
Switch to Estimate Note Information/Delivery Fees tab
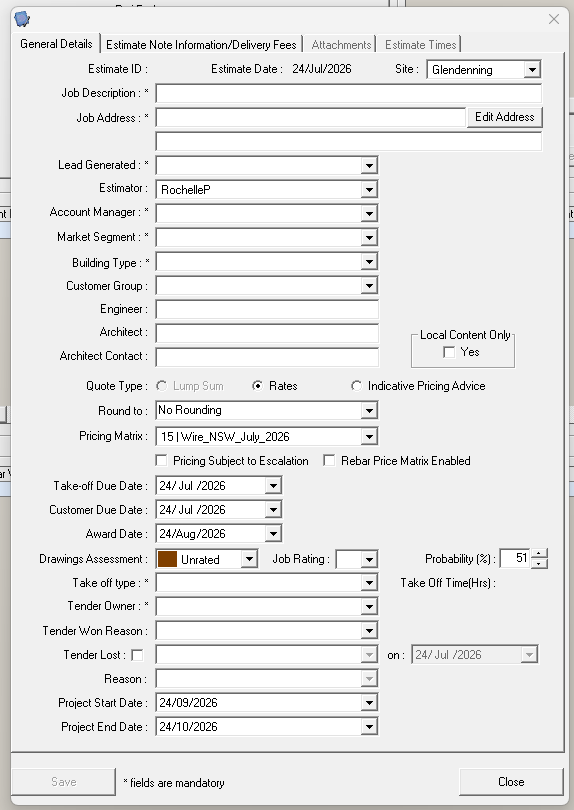[201, 45]
